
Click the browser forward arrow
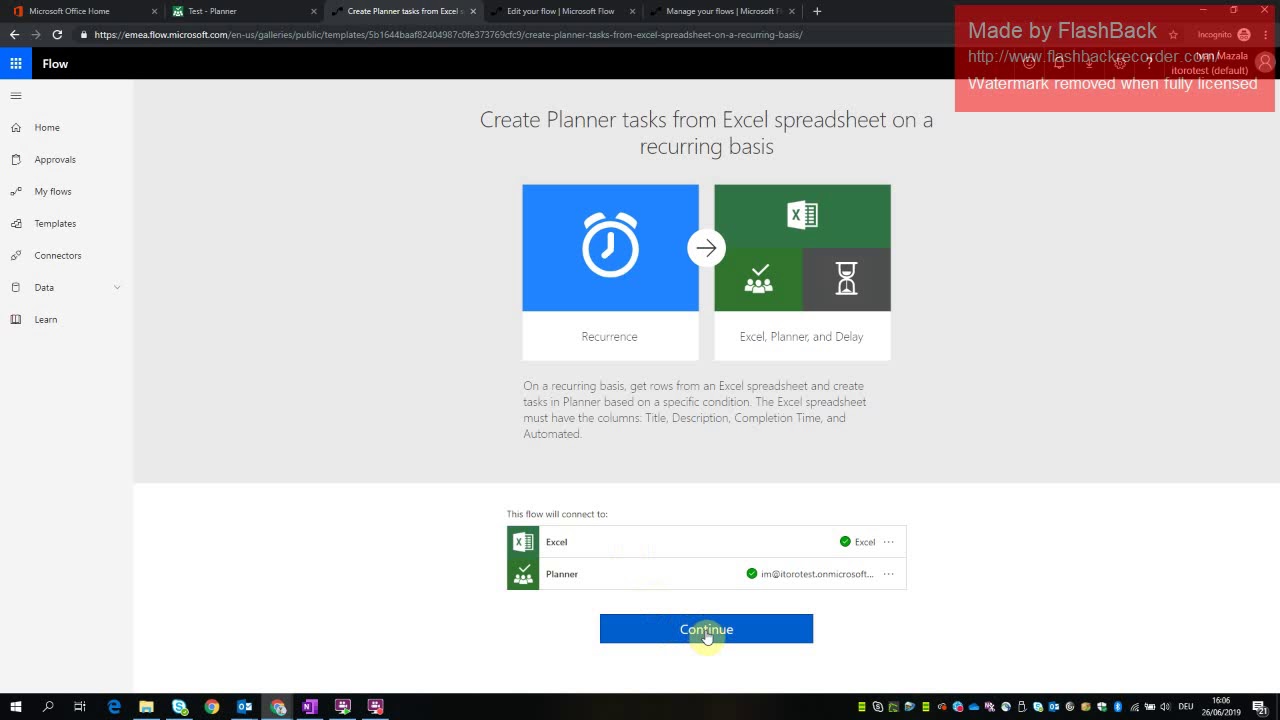[35, 34]
